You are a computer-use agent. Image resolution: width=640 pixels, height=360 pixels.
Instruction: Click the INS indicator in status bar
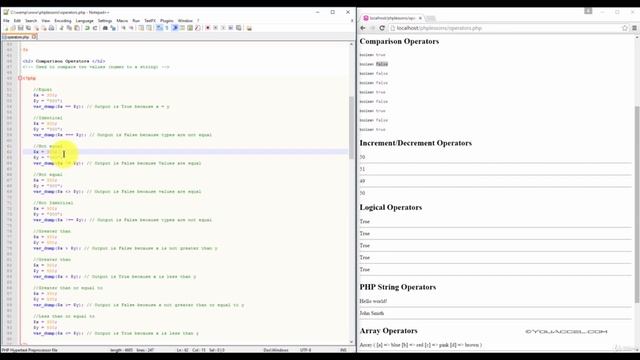coord(343,350)
